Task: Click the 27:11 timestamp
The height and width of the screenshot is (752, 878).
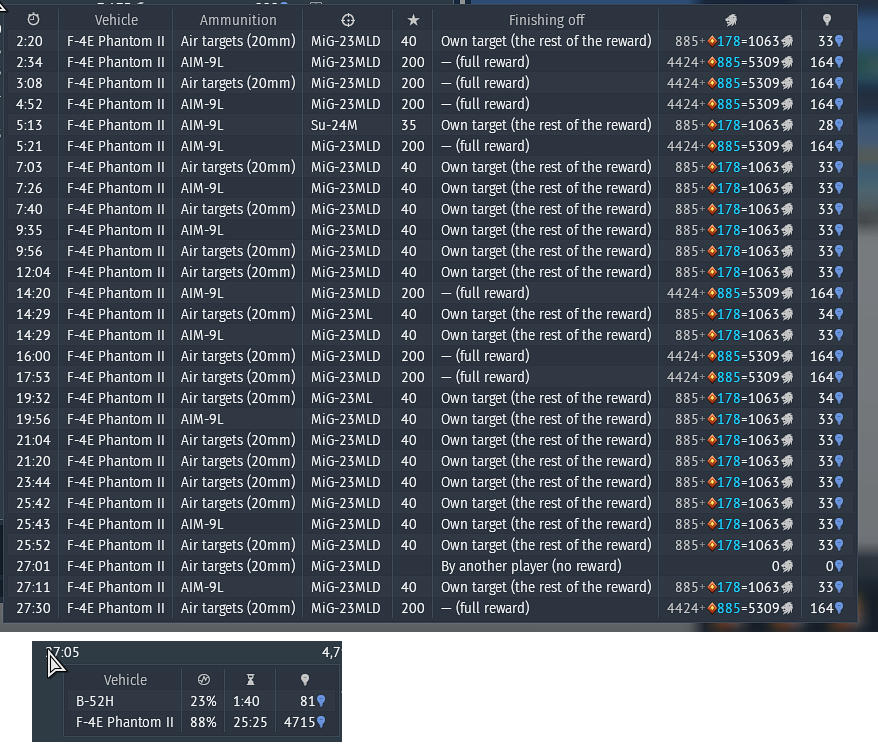Action: 33,587
